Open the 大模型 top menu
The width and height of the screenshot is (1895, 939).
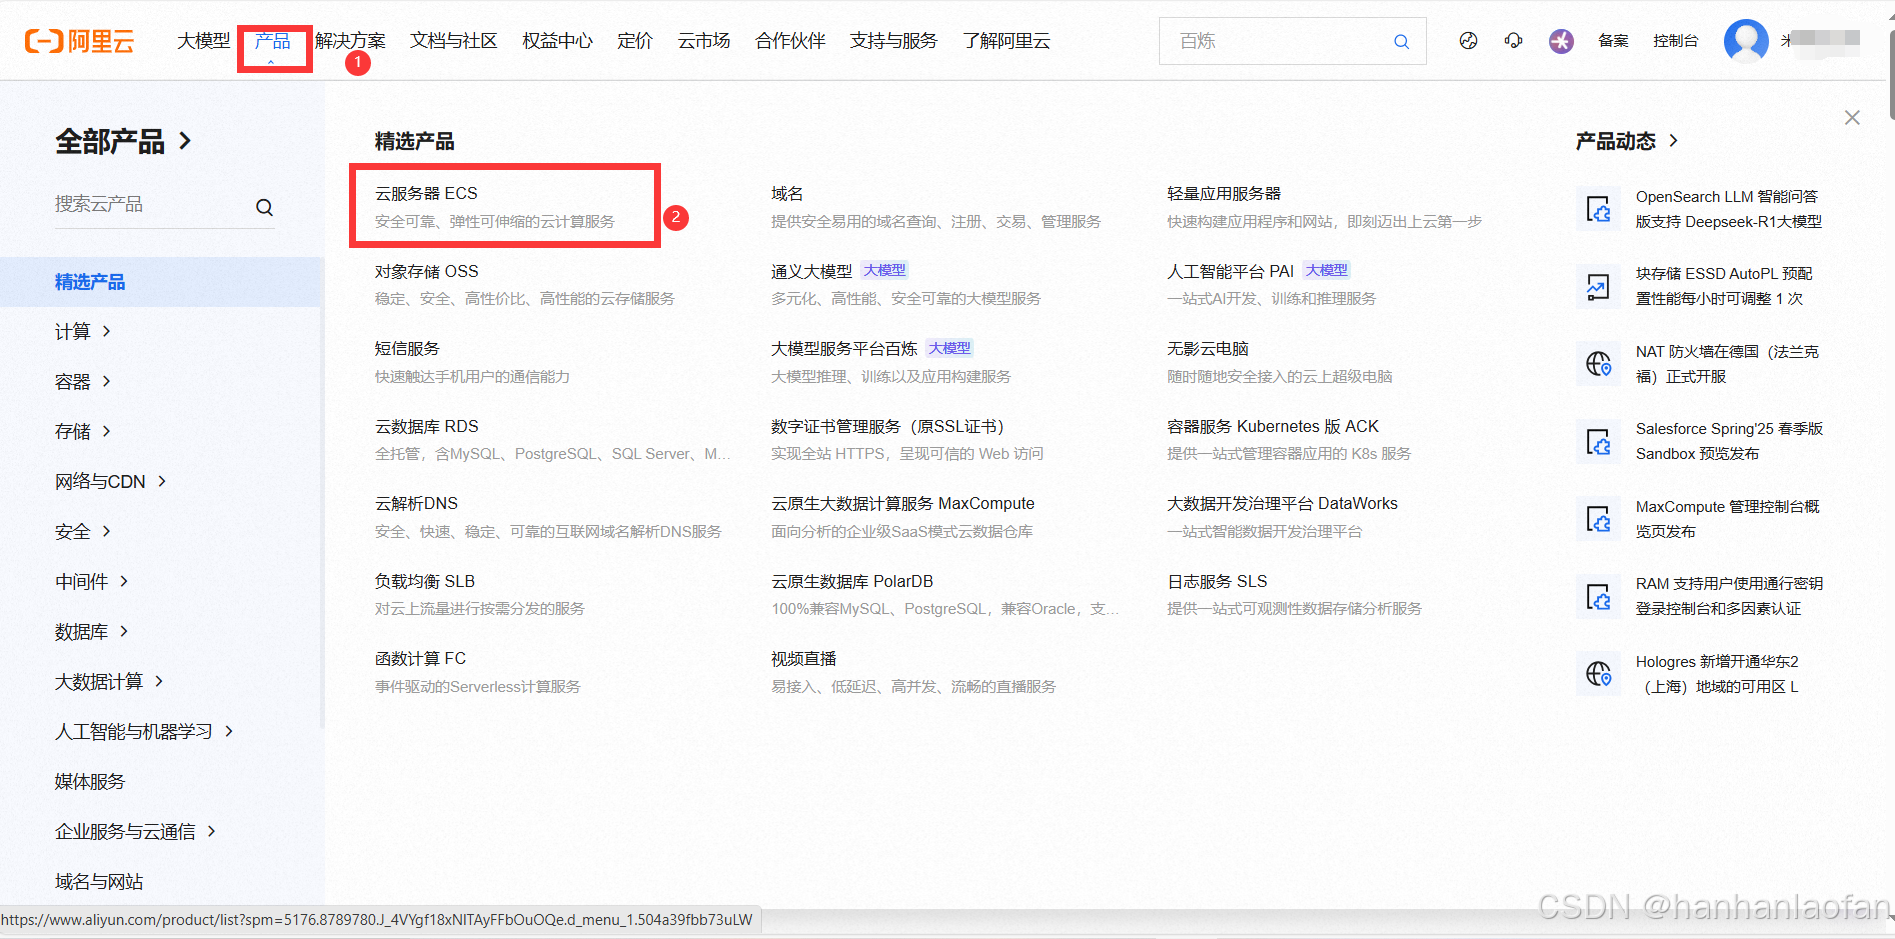click(203, 41)
